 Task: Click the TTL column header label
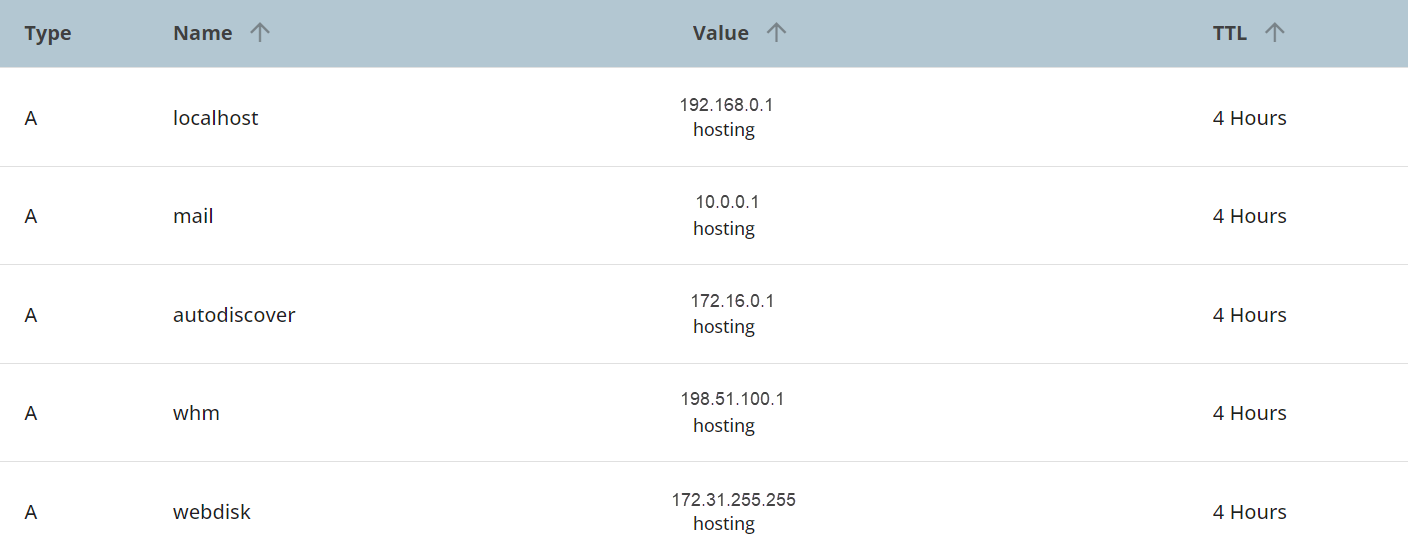(1229, 33)
